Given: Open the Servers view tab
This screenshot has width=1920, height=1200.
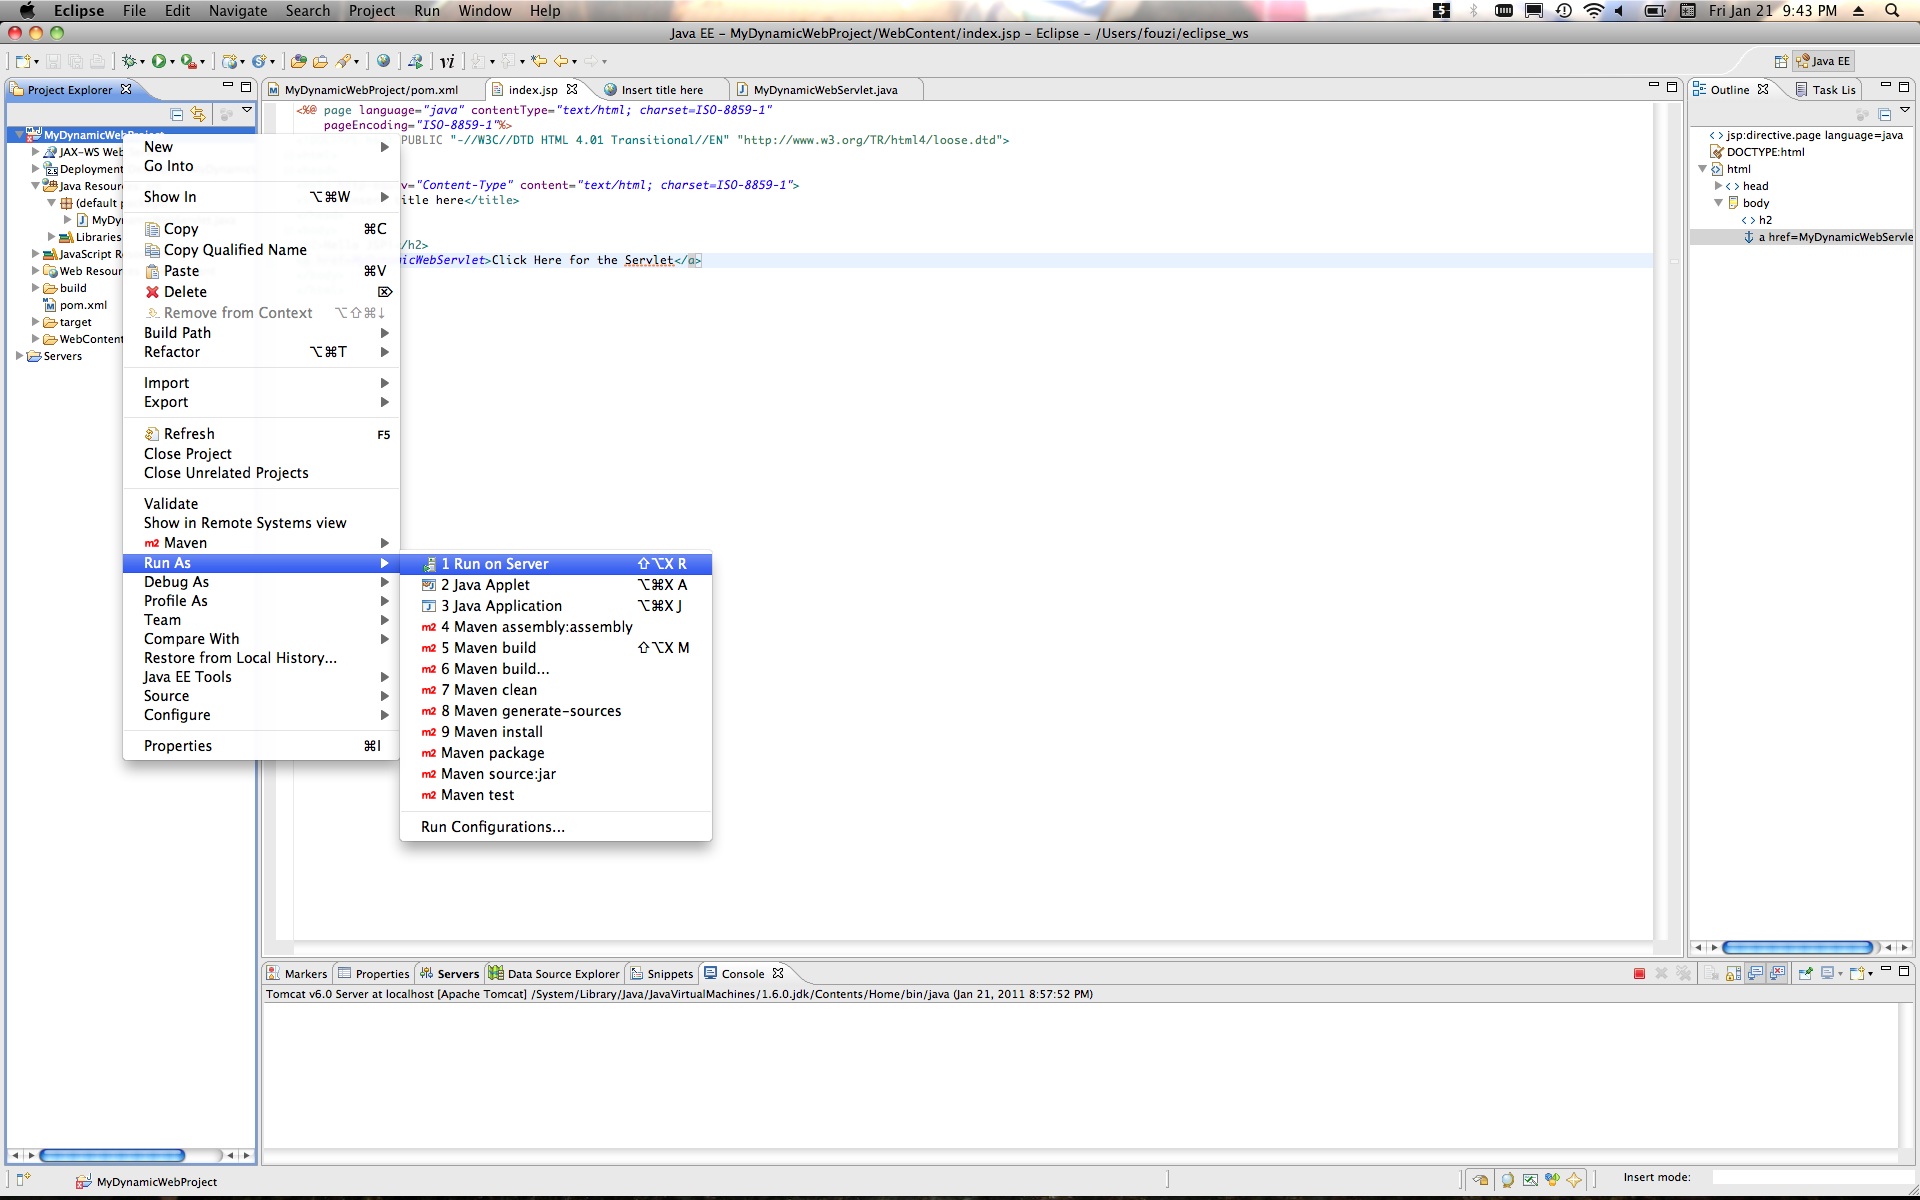Looking at the screenshot, I should pos(450,974).
